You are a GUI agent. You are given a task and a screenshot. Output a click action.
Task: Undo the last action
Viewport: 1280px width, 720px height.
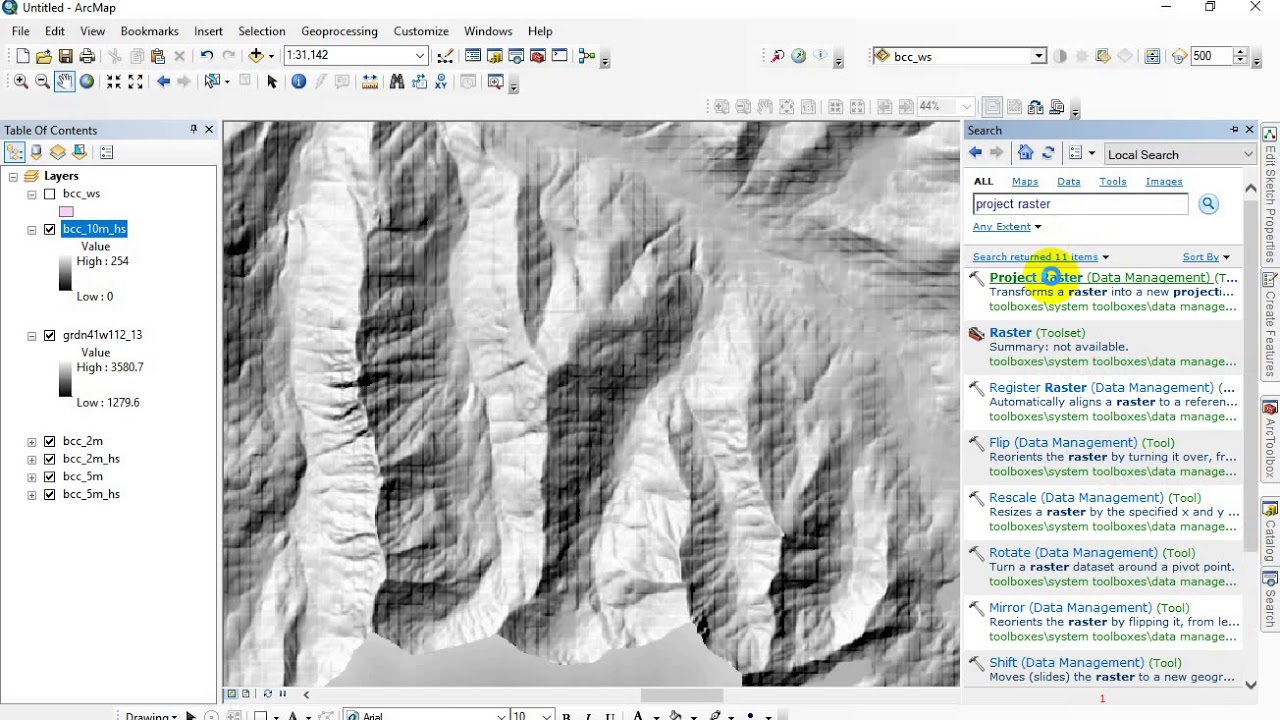tap(206, 56)
